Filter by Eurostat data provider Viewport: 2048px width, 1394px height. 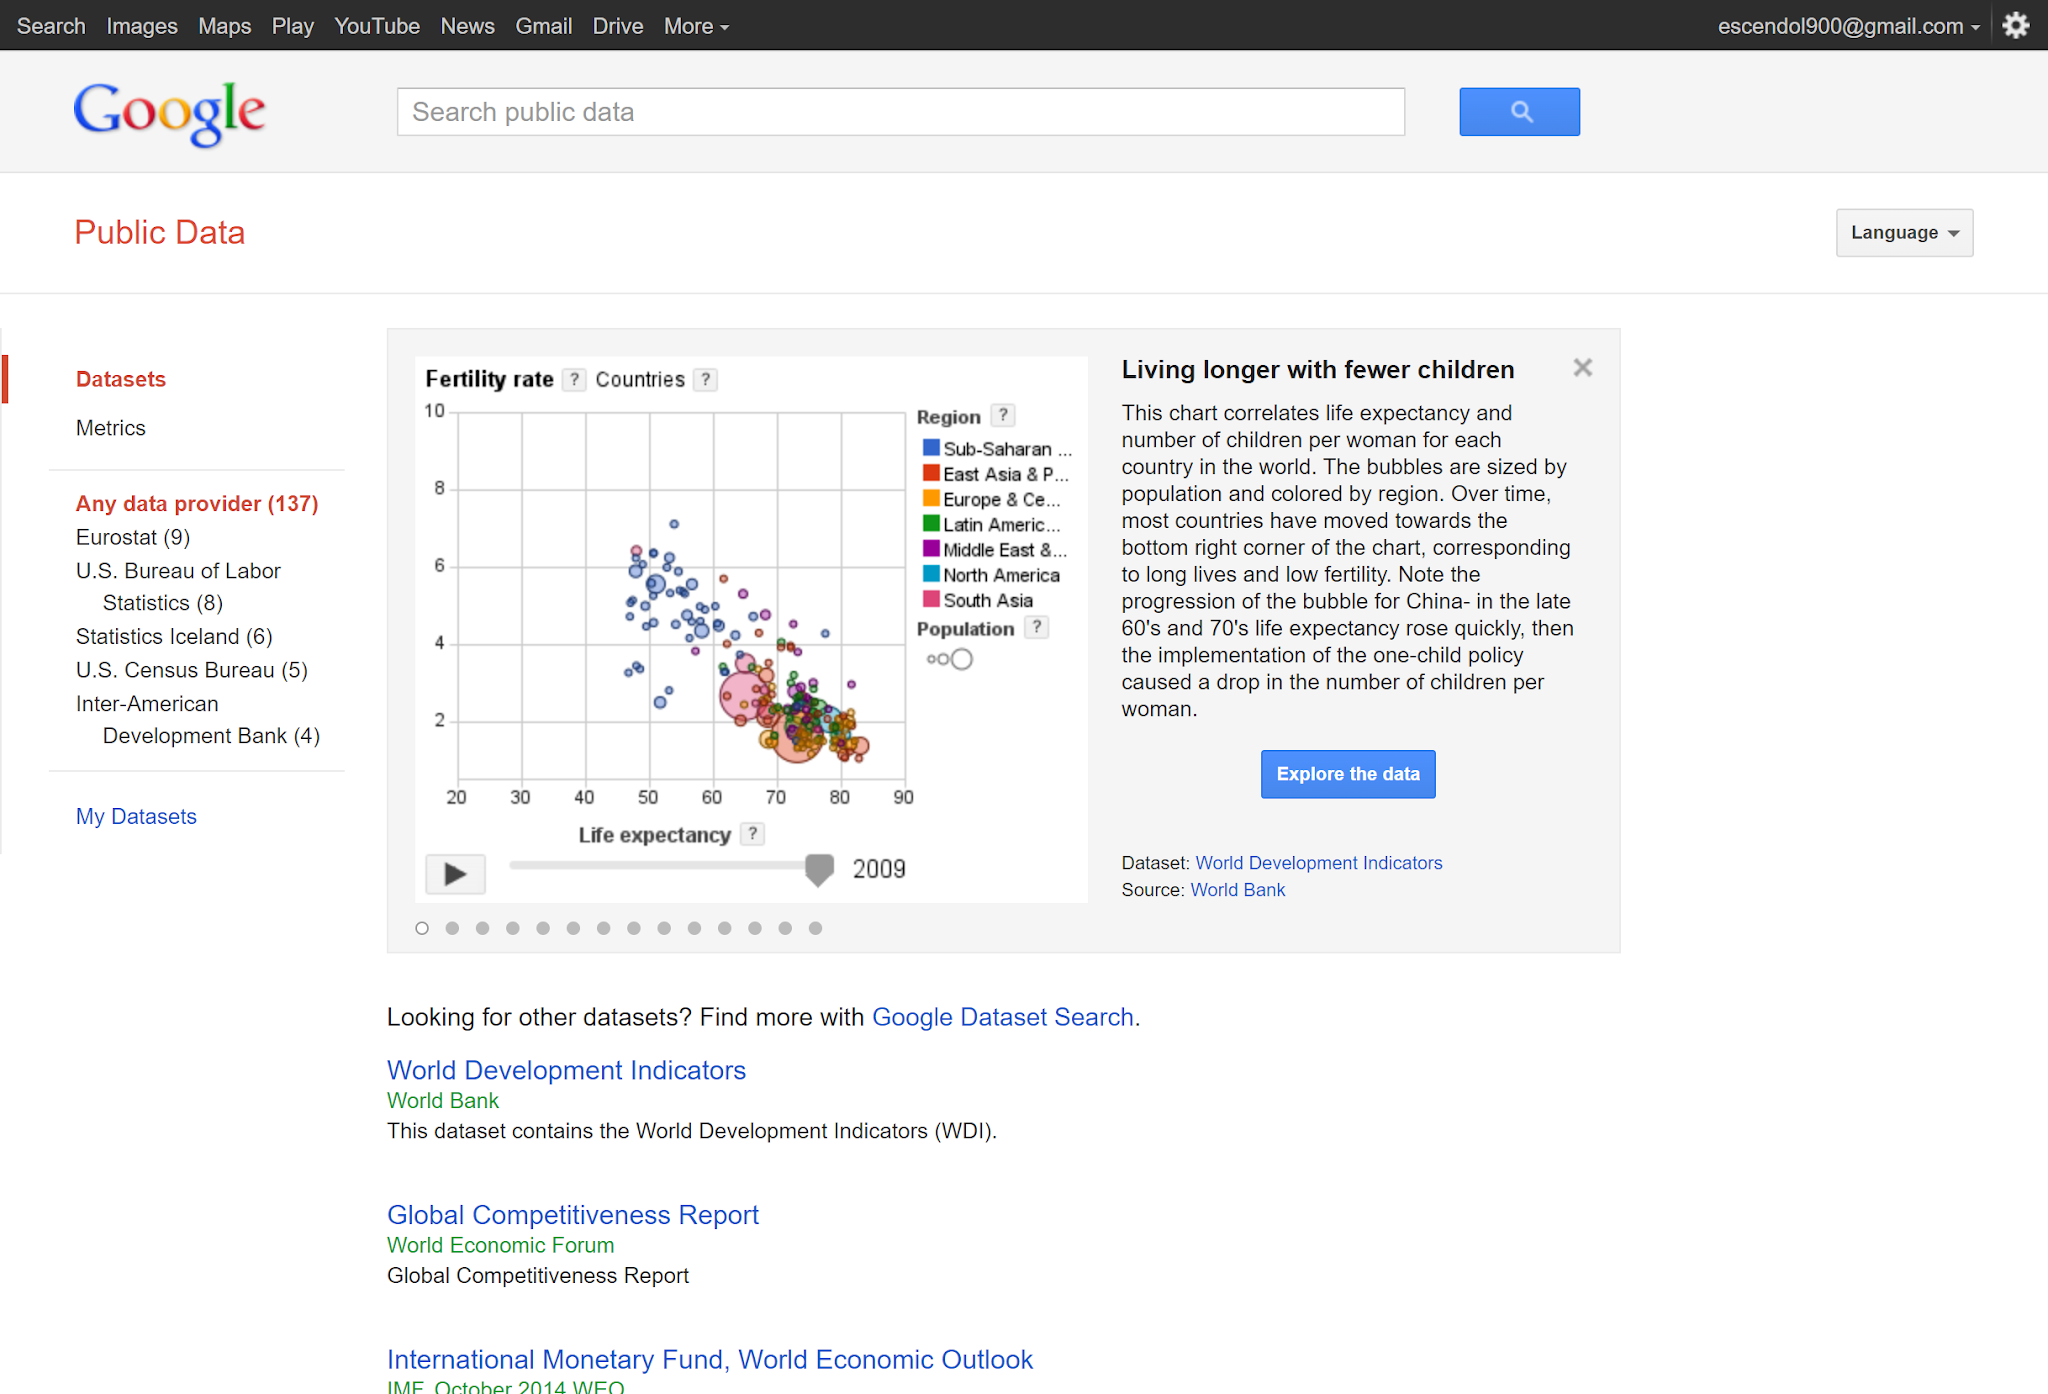[x=133, y=537]
